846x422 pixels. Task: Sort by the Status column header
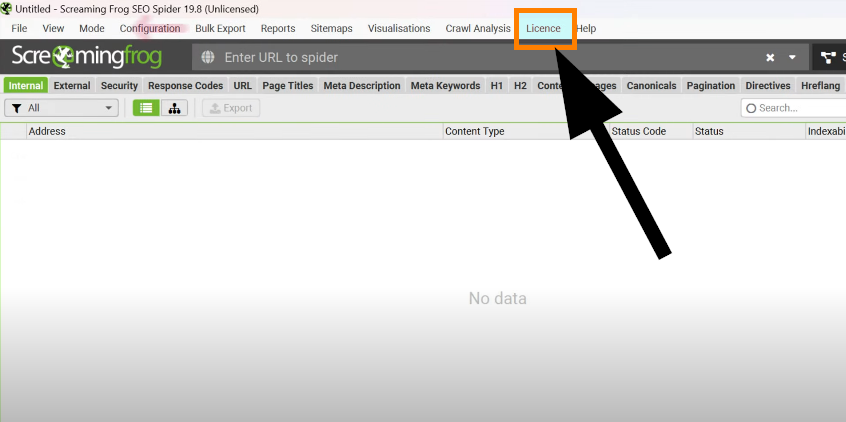[x=748, y=131]
